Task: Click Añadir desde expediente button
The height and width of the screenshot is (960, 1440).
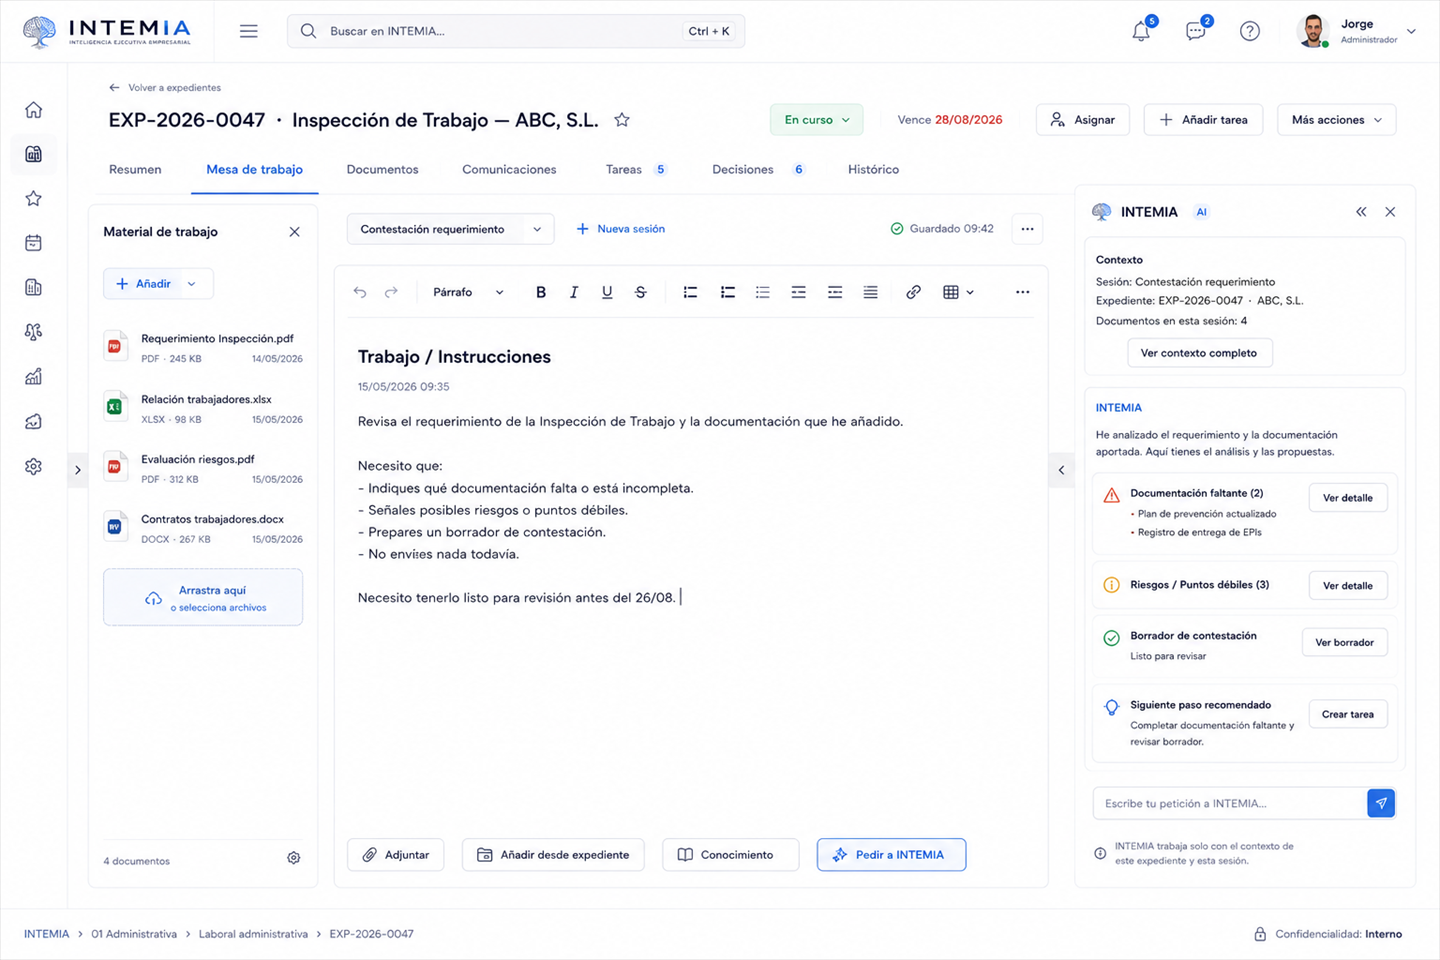Action: tap(553, 855)
